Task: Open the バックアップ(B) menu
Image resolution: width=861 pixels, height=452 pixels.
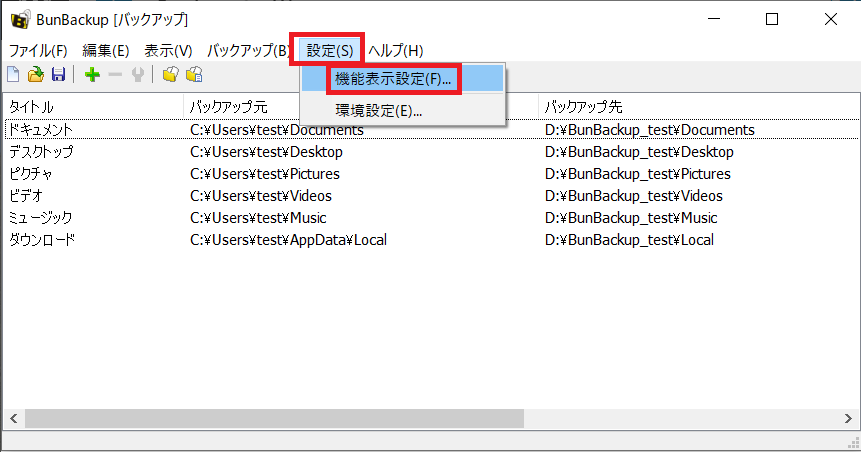Action: (x=248, y=51)
